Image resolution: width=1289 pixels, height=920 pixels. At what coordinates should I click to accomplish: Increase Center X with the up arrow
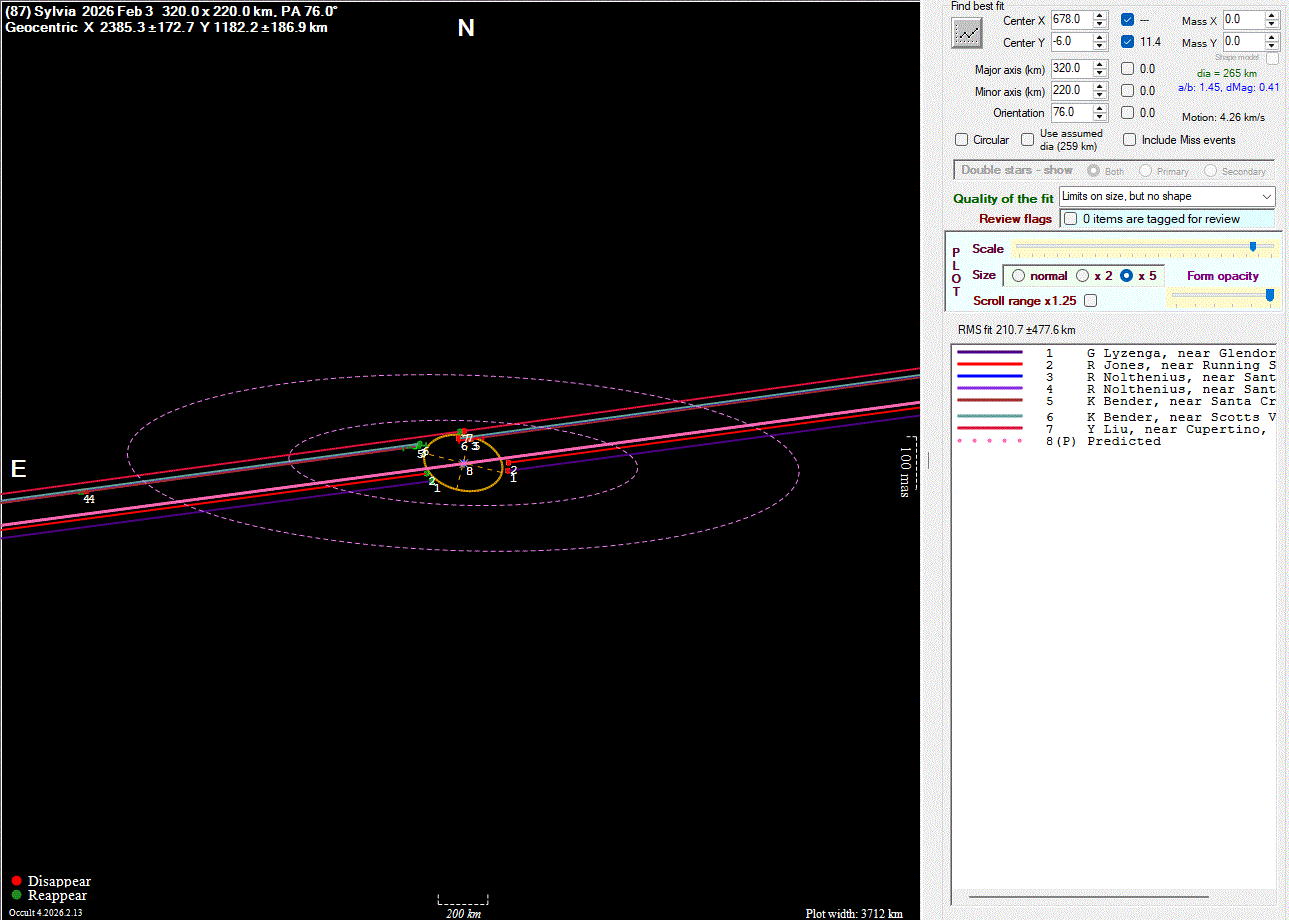[1100, 15]
